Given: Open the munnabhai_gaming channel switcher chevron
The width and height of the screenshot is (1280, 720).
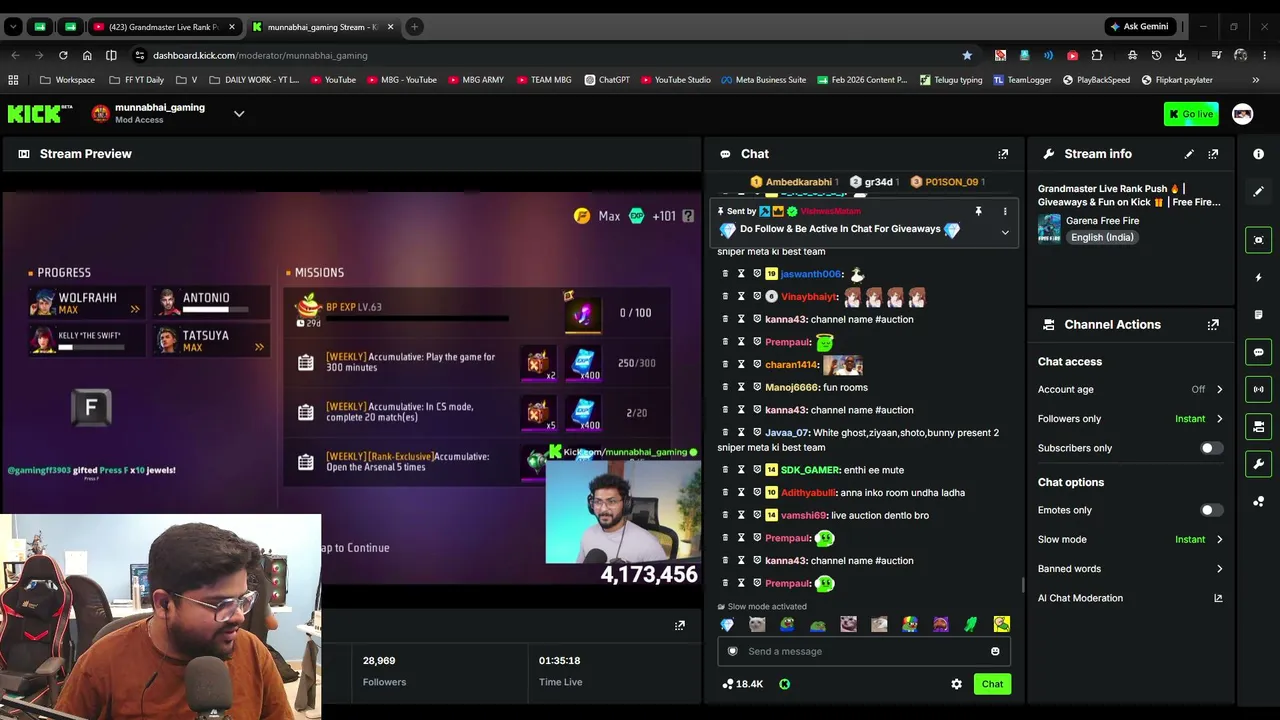Looking at the screenshot, I should point(239,114).
